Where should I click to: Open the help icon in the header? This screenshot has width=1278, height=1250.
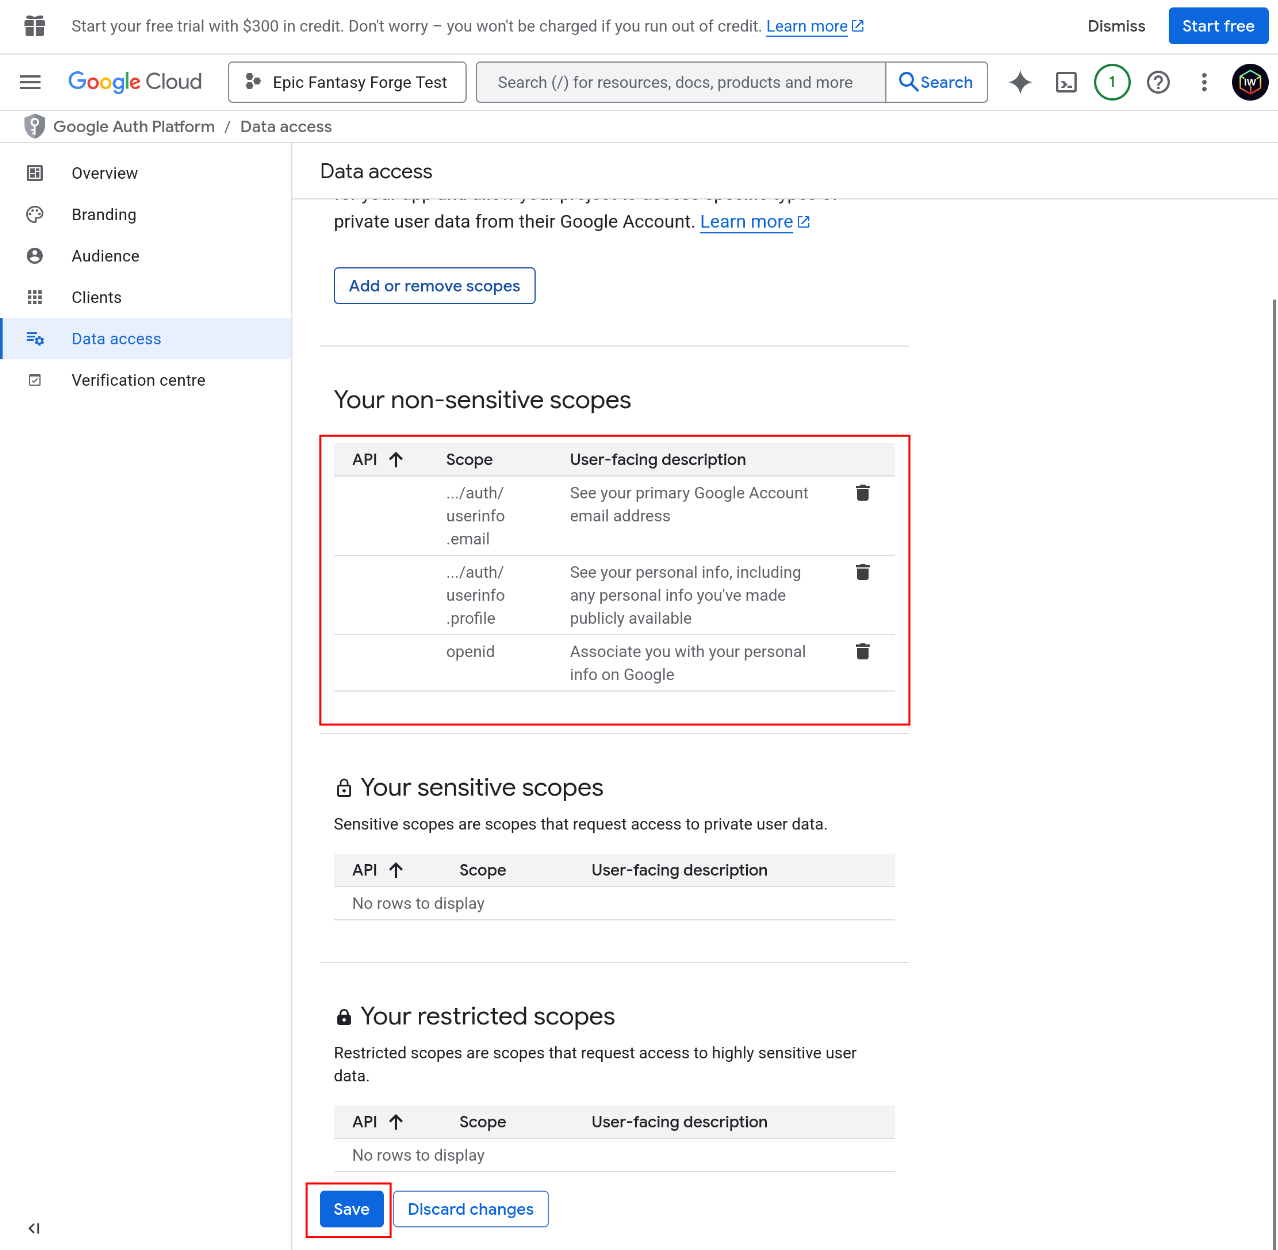coord(1158,82)
